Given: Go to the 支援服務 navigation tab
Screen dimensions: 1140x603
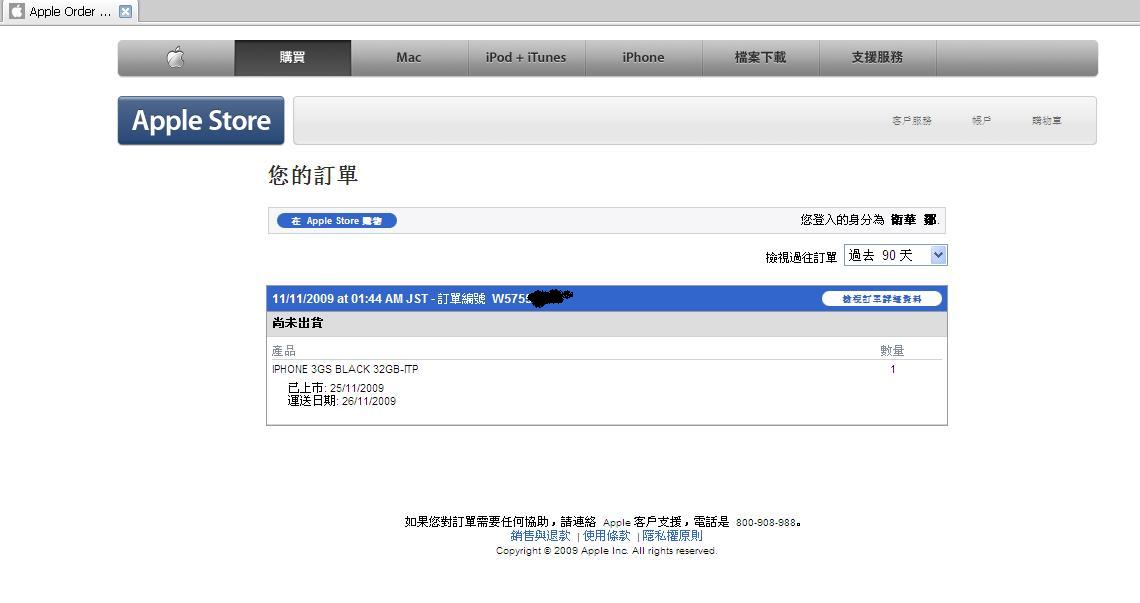Looking at the screenshot, I should coord(878,57).
